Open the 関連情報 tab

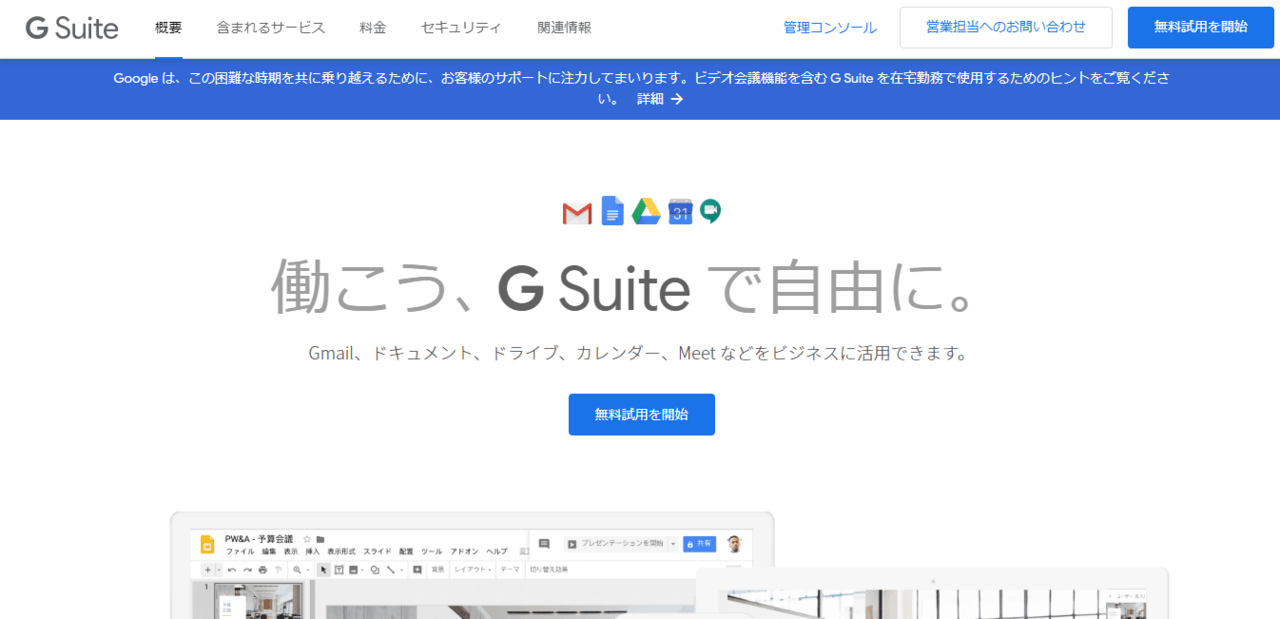point(564,28)
